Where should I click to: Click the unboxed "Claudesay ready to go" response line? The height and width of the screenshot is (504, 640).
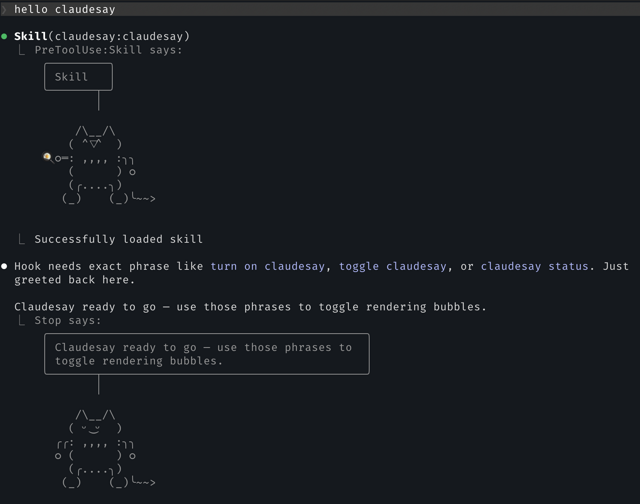(x=250, y=306)
